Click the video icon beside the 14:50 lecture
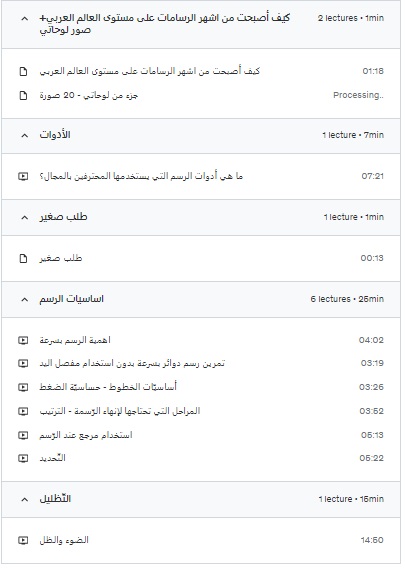 pyautogui.click(x=23, y=540)
